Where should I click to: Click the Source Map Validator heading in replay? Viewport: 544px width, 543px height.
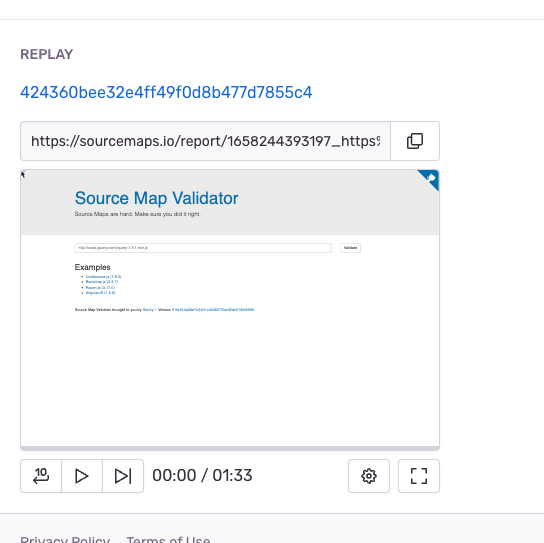click(156, 198)
